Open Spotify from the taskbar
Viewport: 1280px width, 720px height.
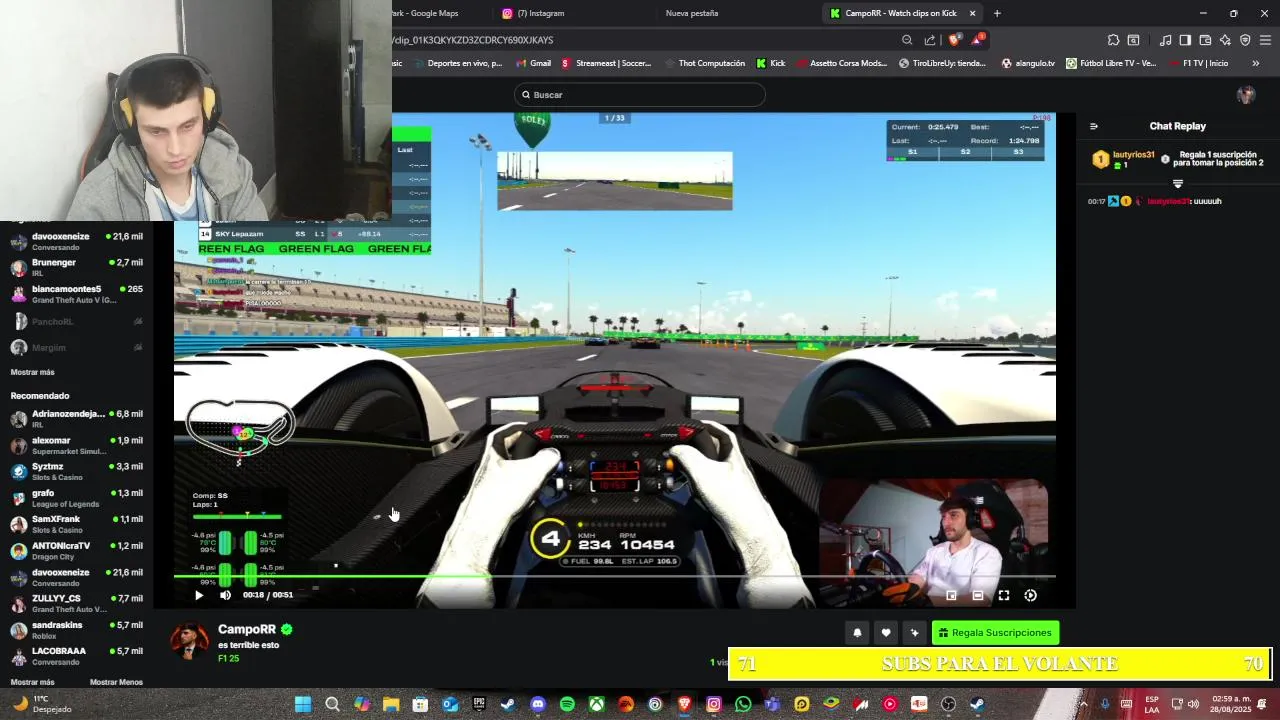[x=567, y=704]
